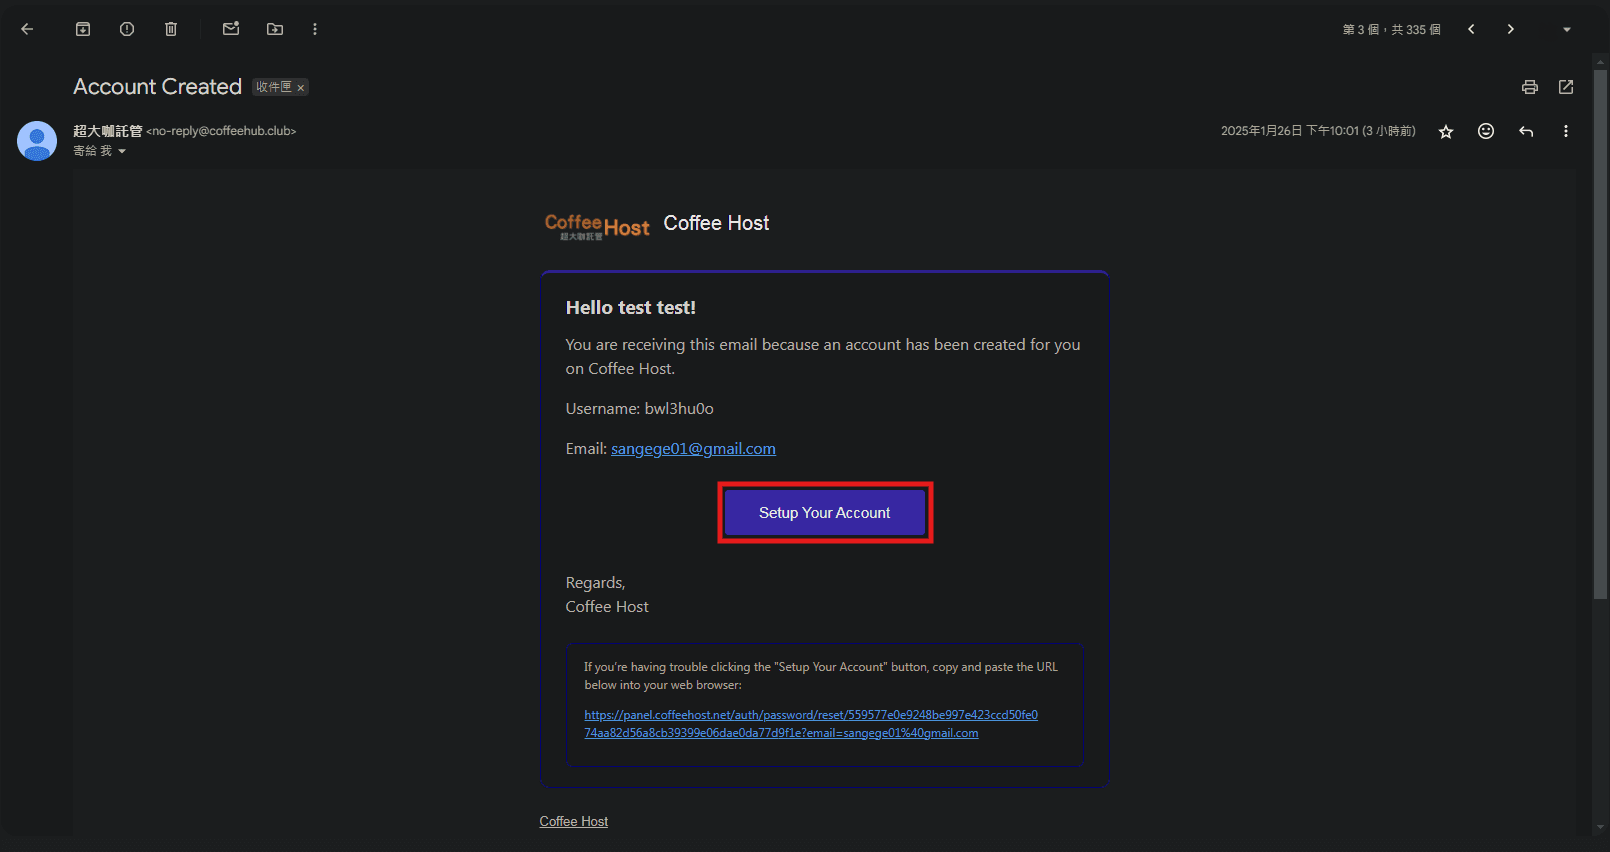The image size is (1610, 852).
Task: Delete the email with the trash icon
Action: [x=171, y=29]
